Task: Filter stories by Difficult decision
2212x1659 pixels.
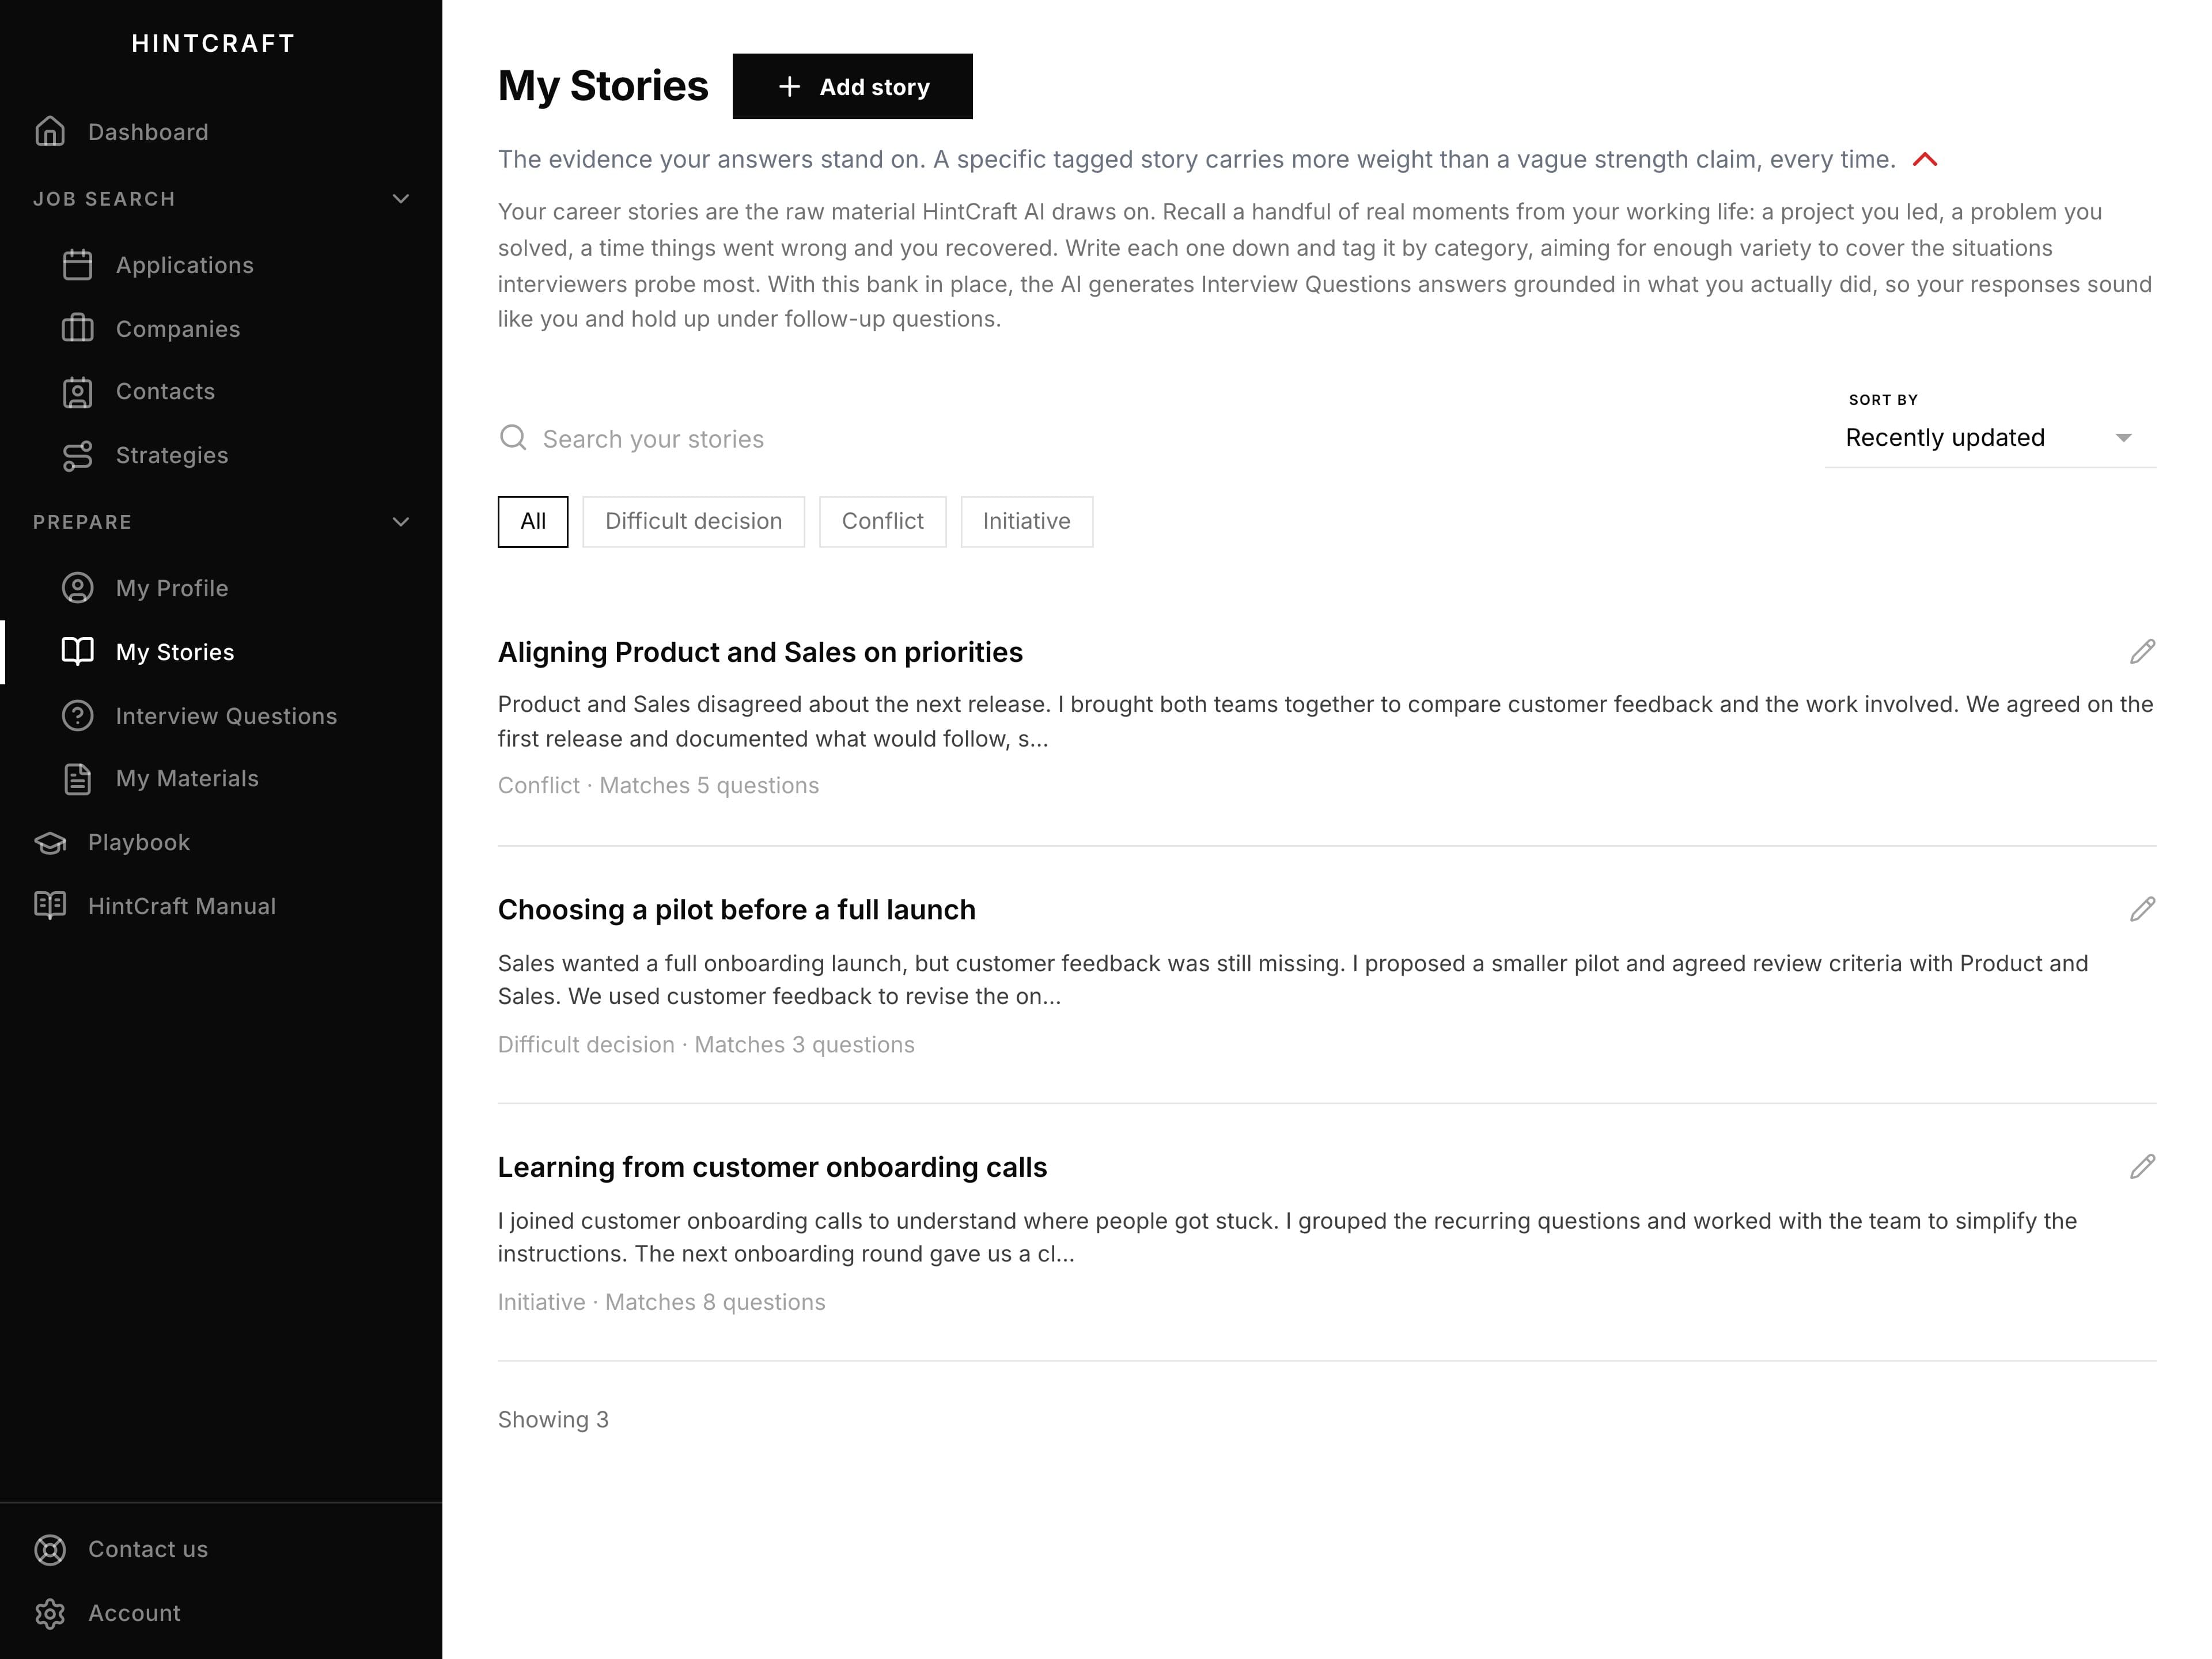Action: (x=693, y=521)
